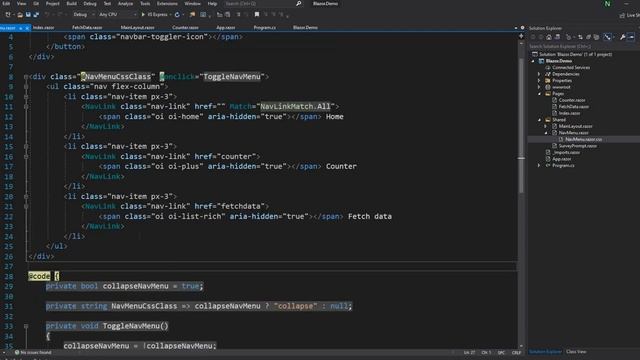Switch to the Counter.razor tab

[x=185, y=28]
